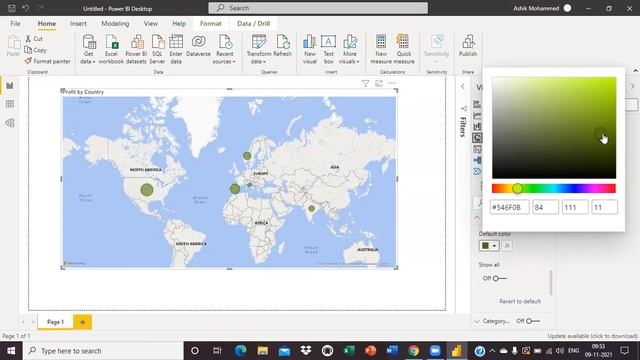Switch to Report view in left sidebar

coord(10,86)
